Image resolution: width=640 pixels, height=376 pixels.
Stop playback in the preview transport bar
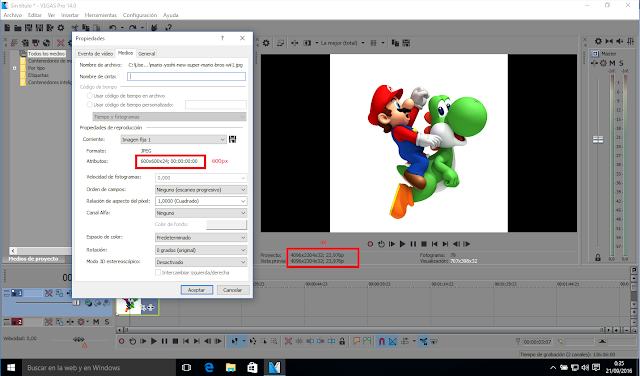pos(424,244)
